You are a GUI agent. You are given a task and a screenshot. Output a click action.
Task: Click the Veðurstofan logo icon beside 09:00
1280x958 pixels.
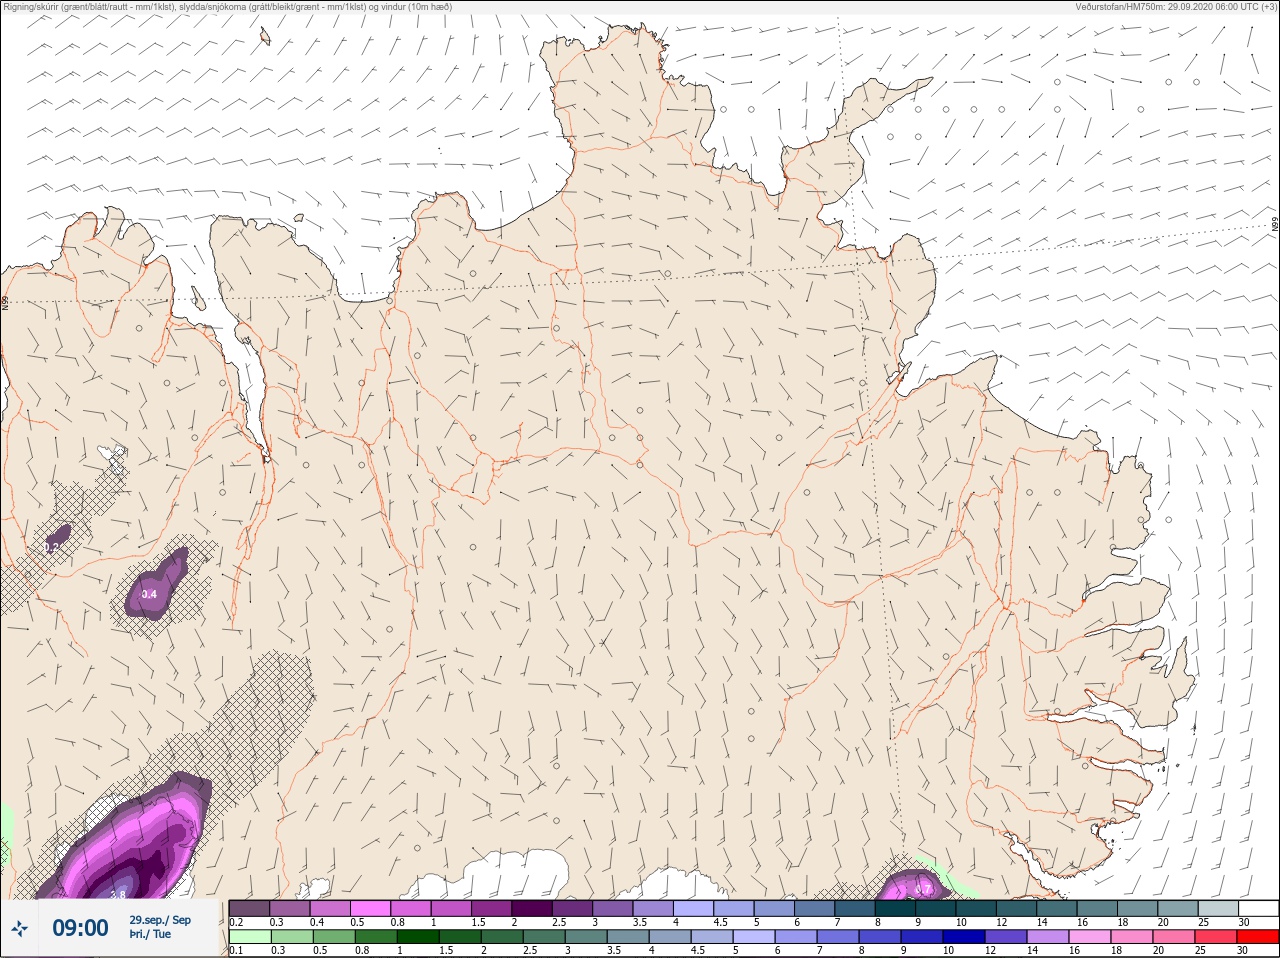pyautogui.click(x=19, y=928)
